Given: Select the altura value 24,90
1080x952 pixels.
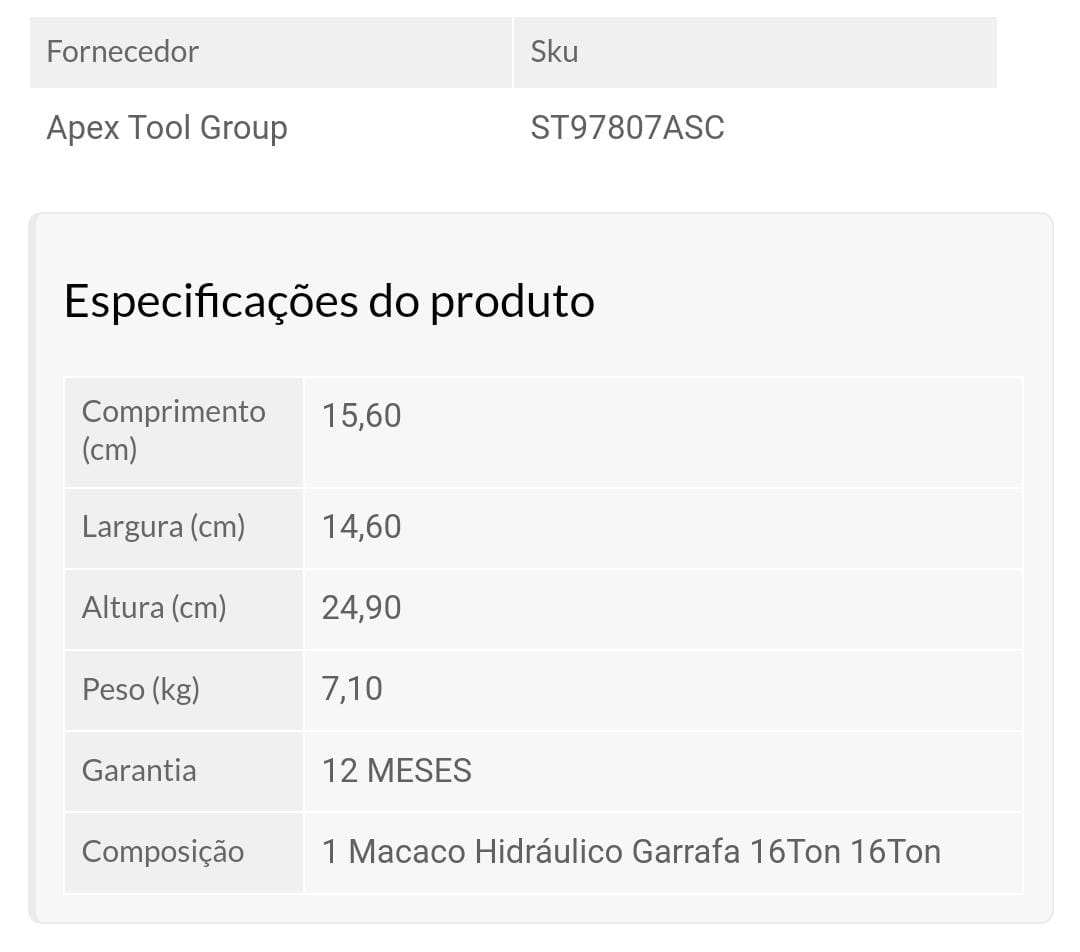Looking at the screenshot, I should pos(362,608).
